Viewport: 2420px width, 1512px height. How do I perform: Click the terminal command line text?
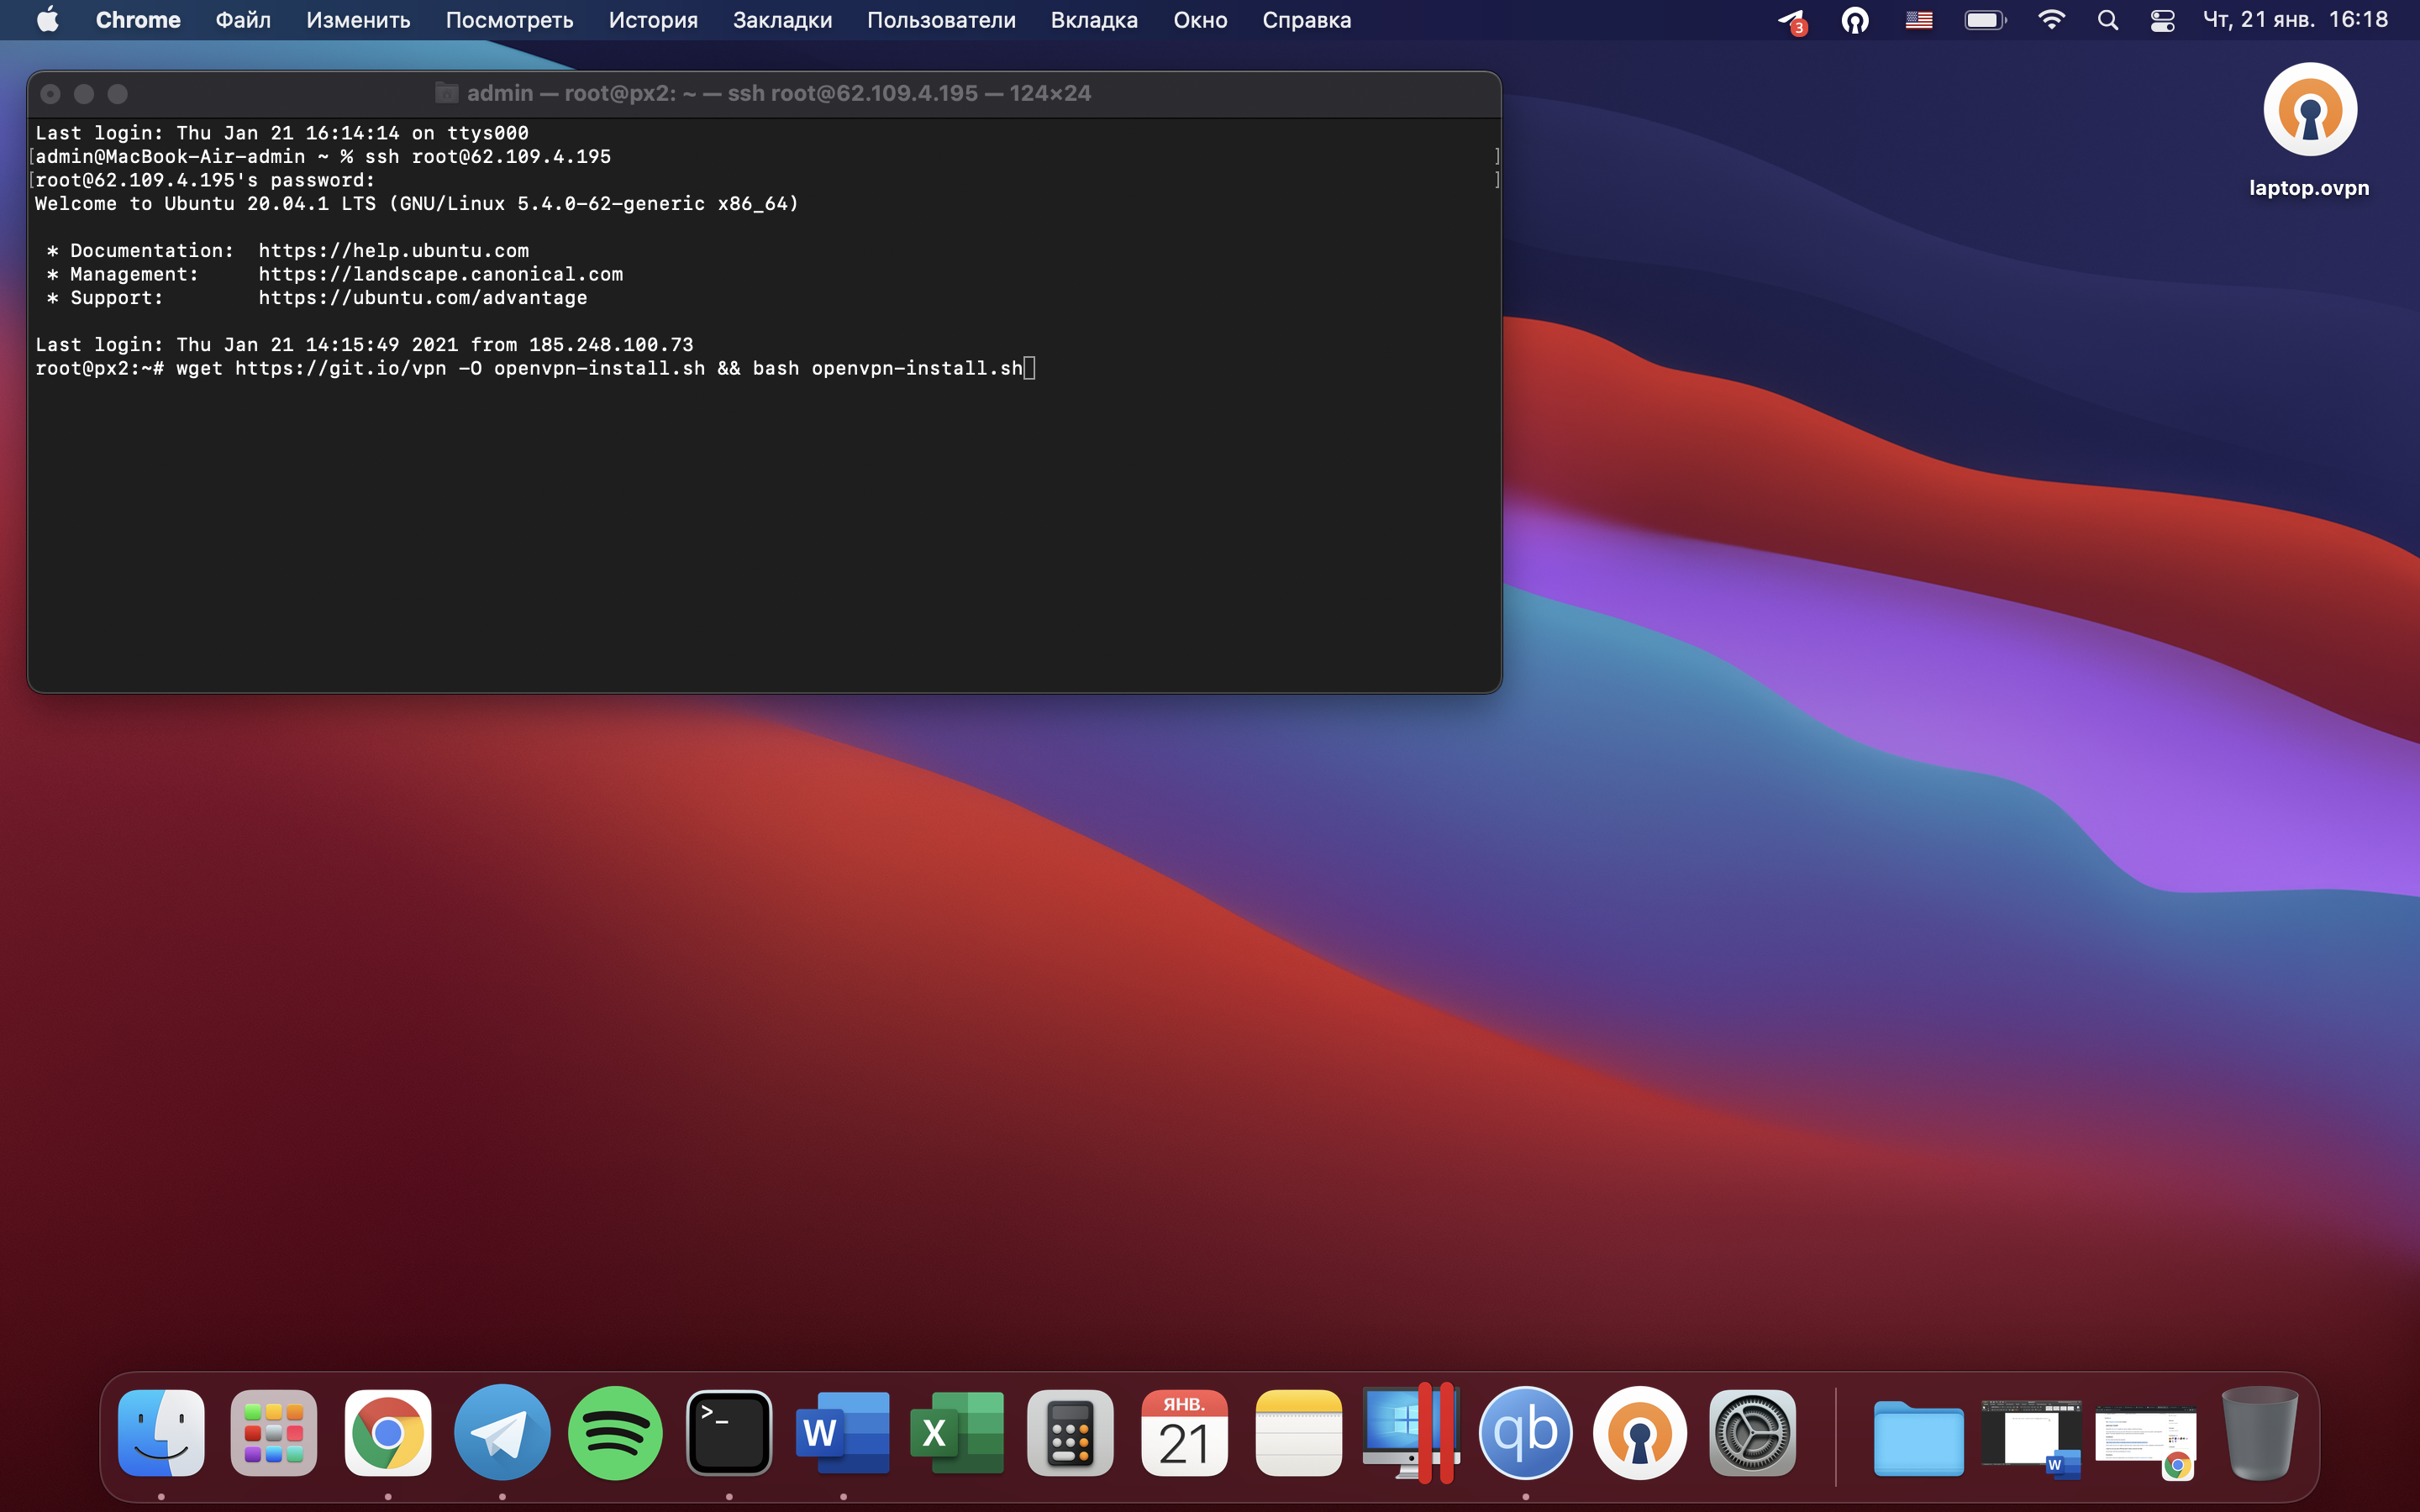[x=598, y=368]
